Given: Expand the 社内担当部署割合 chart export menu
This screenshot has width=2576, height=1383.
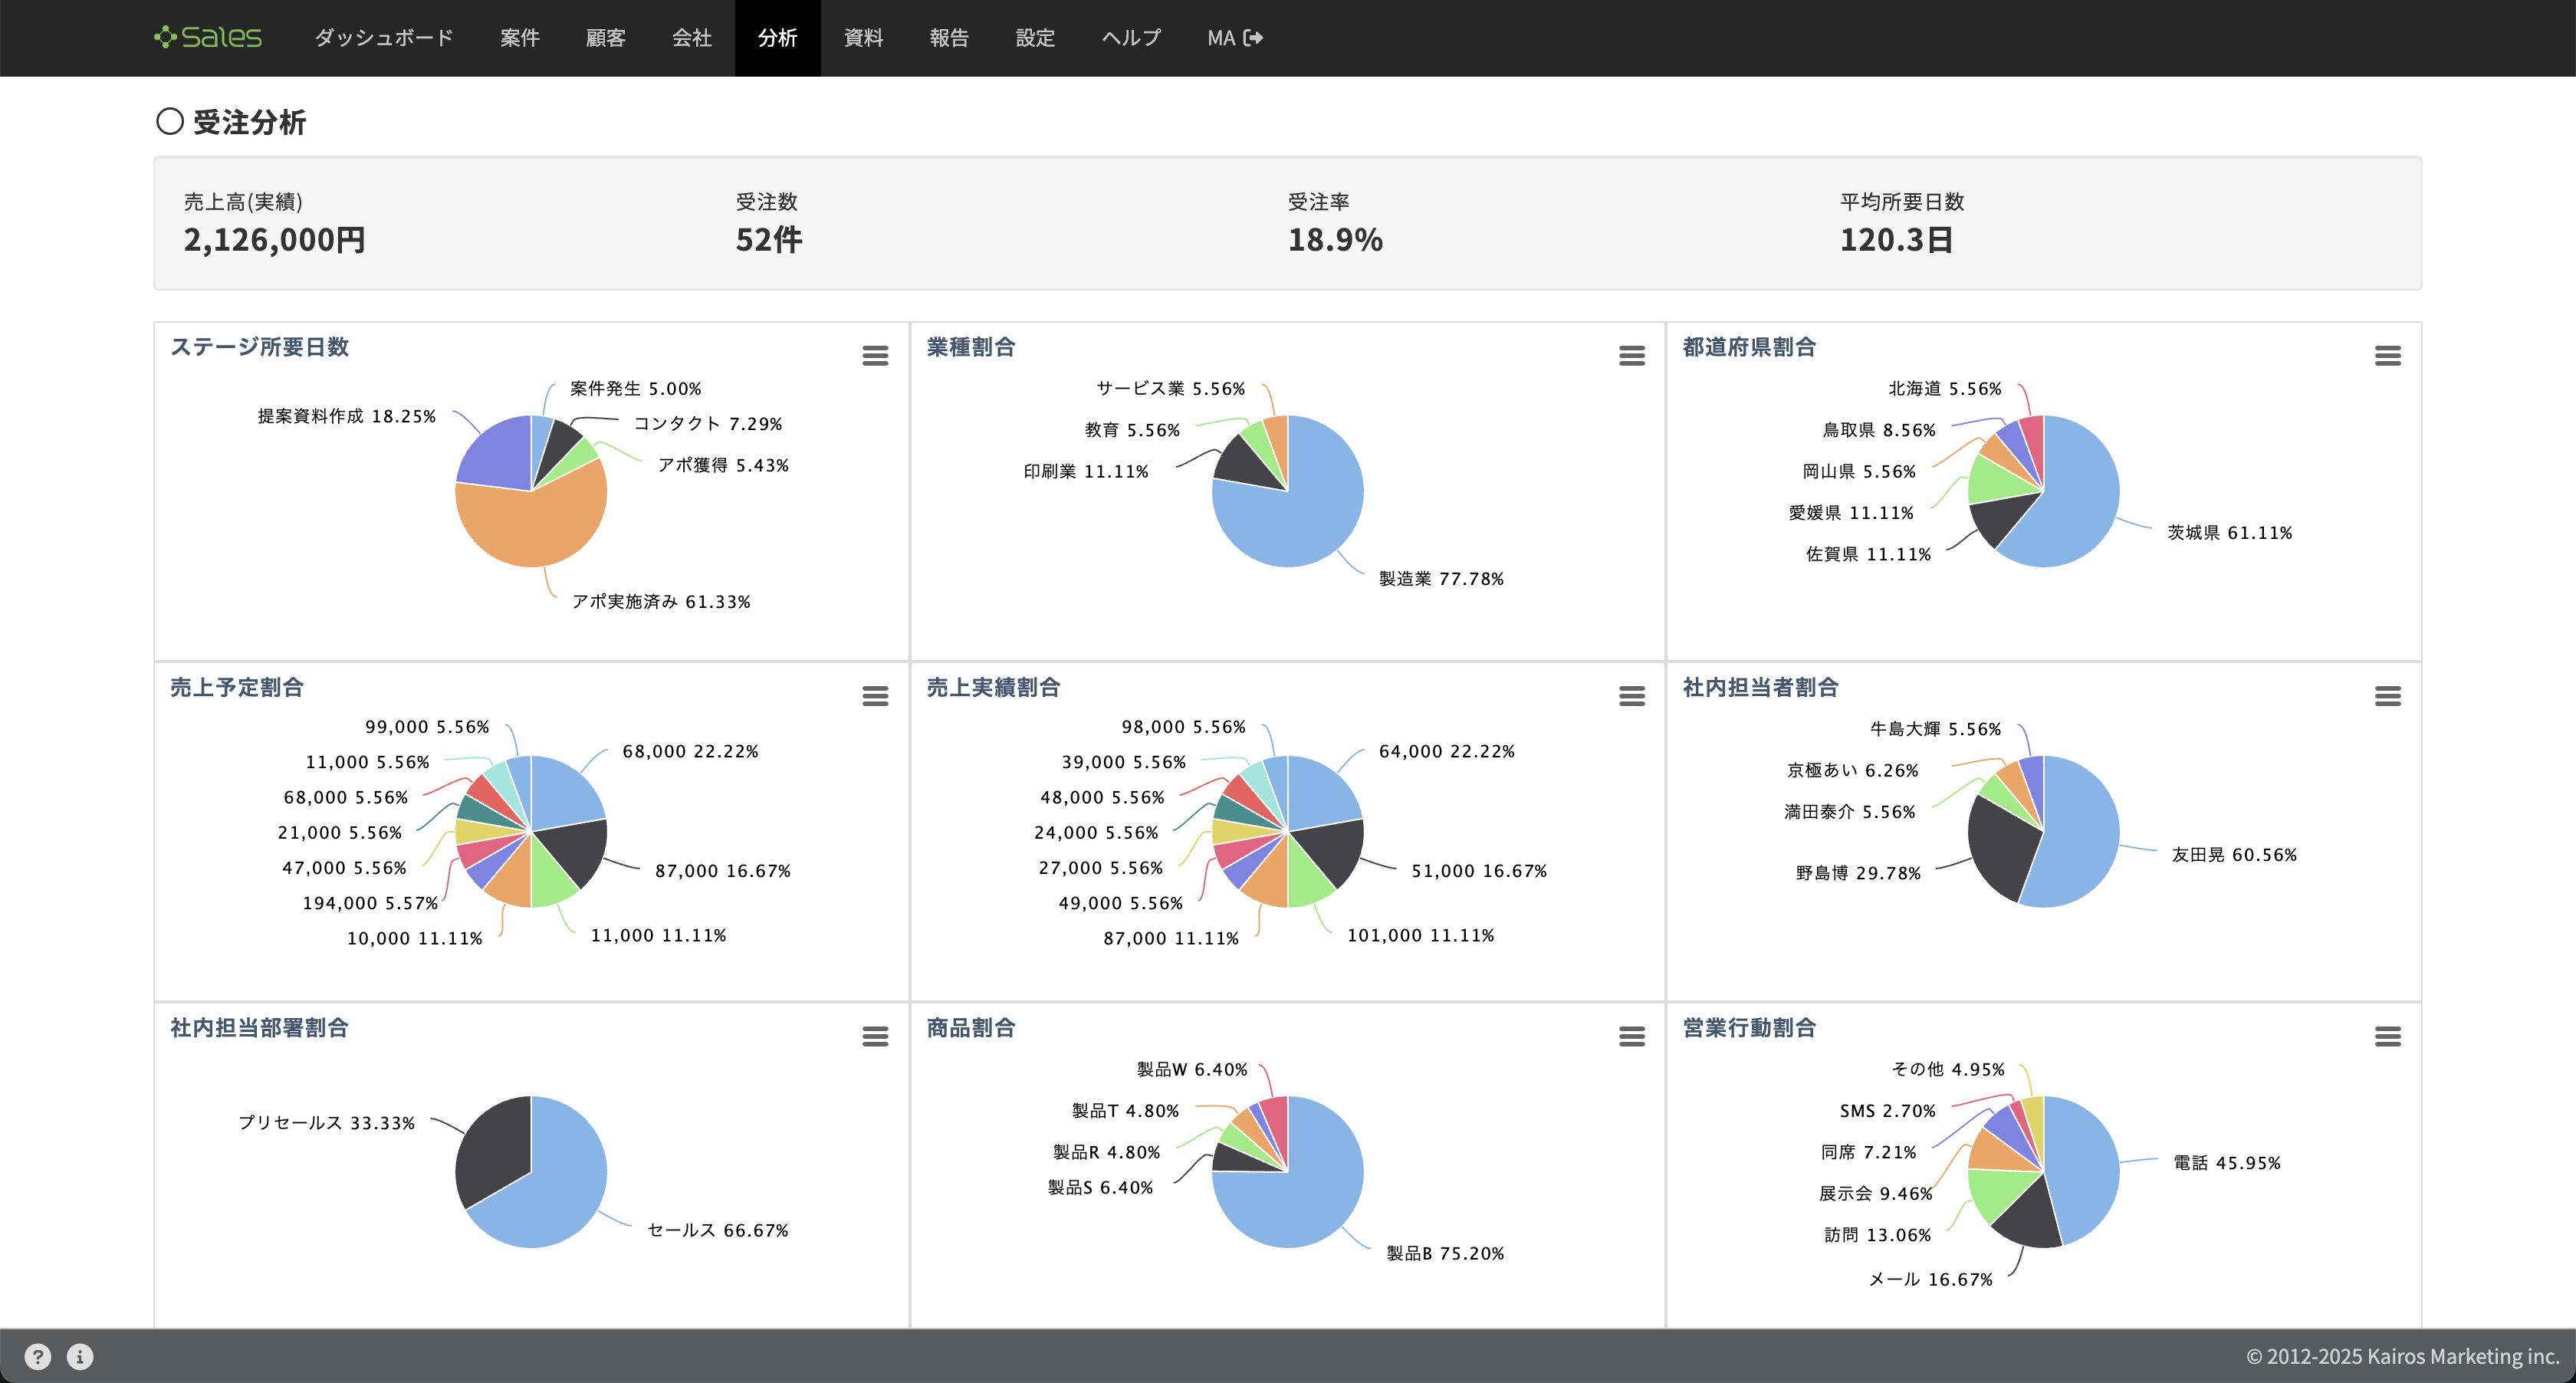Looking at the screenshot, I should pos(875,1037).
